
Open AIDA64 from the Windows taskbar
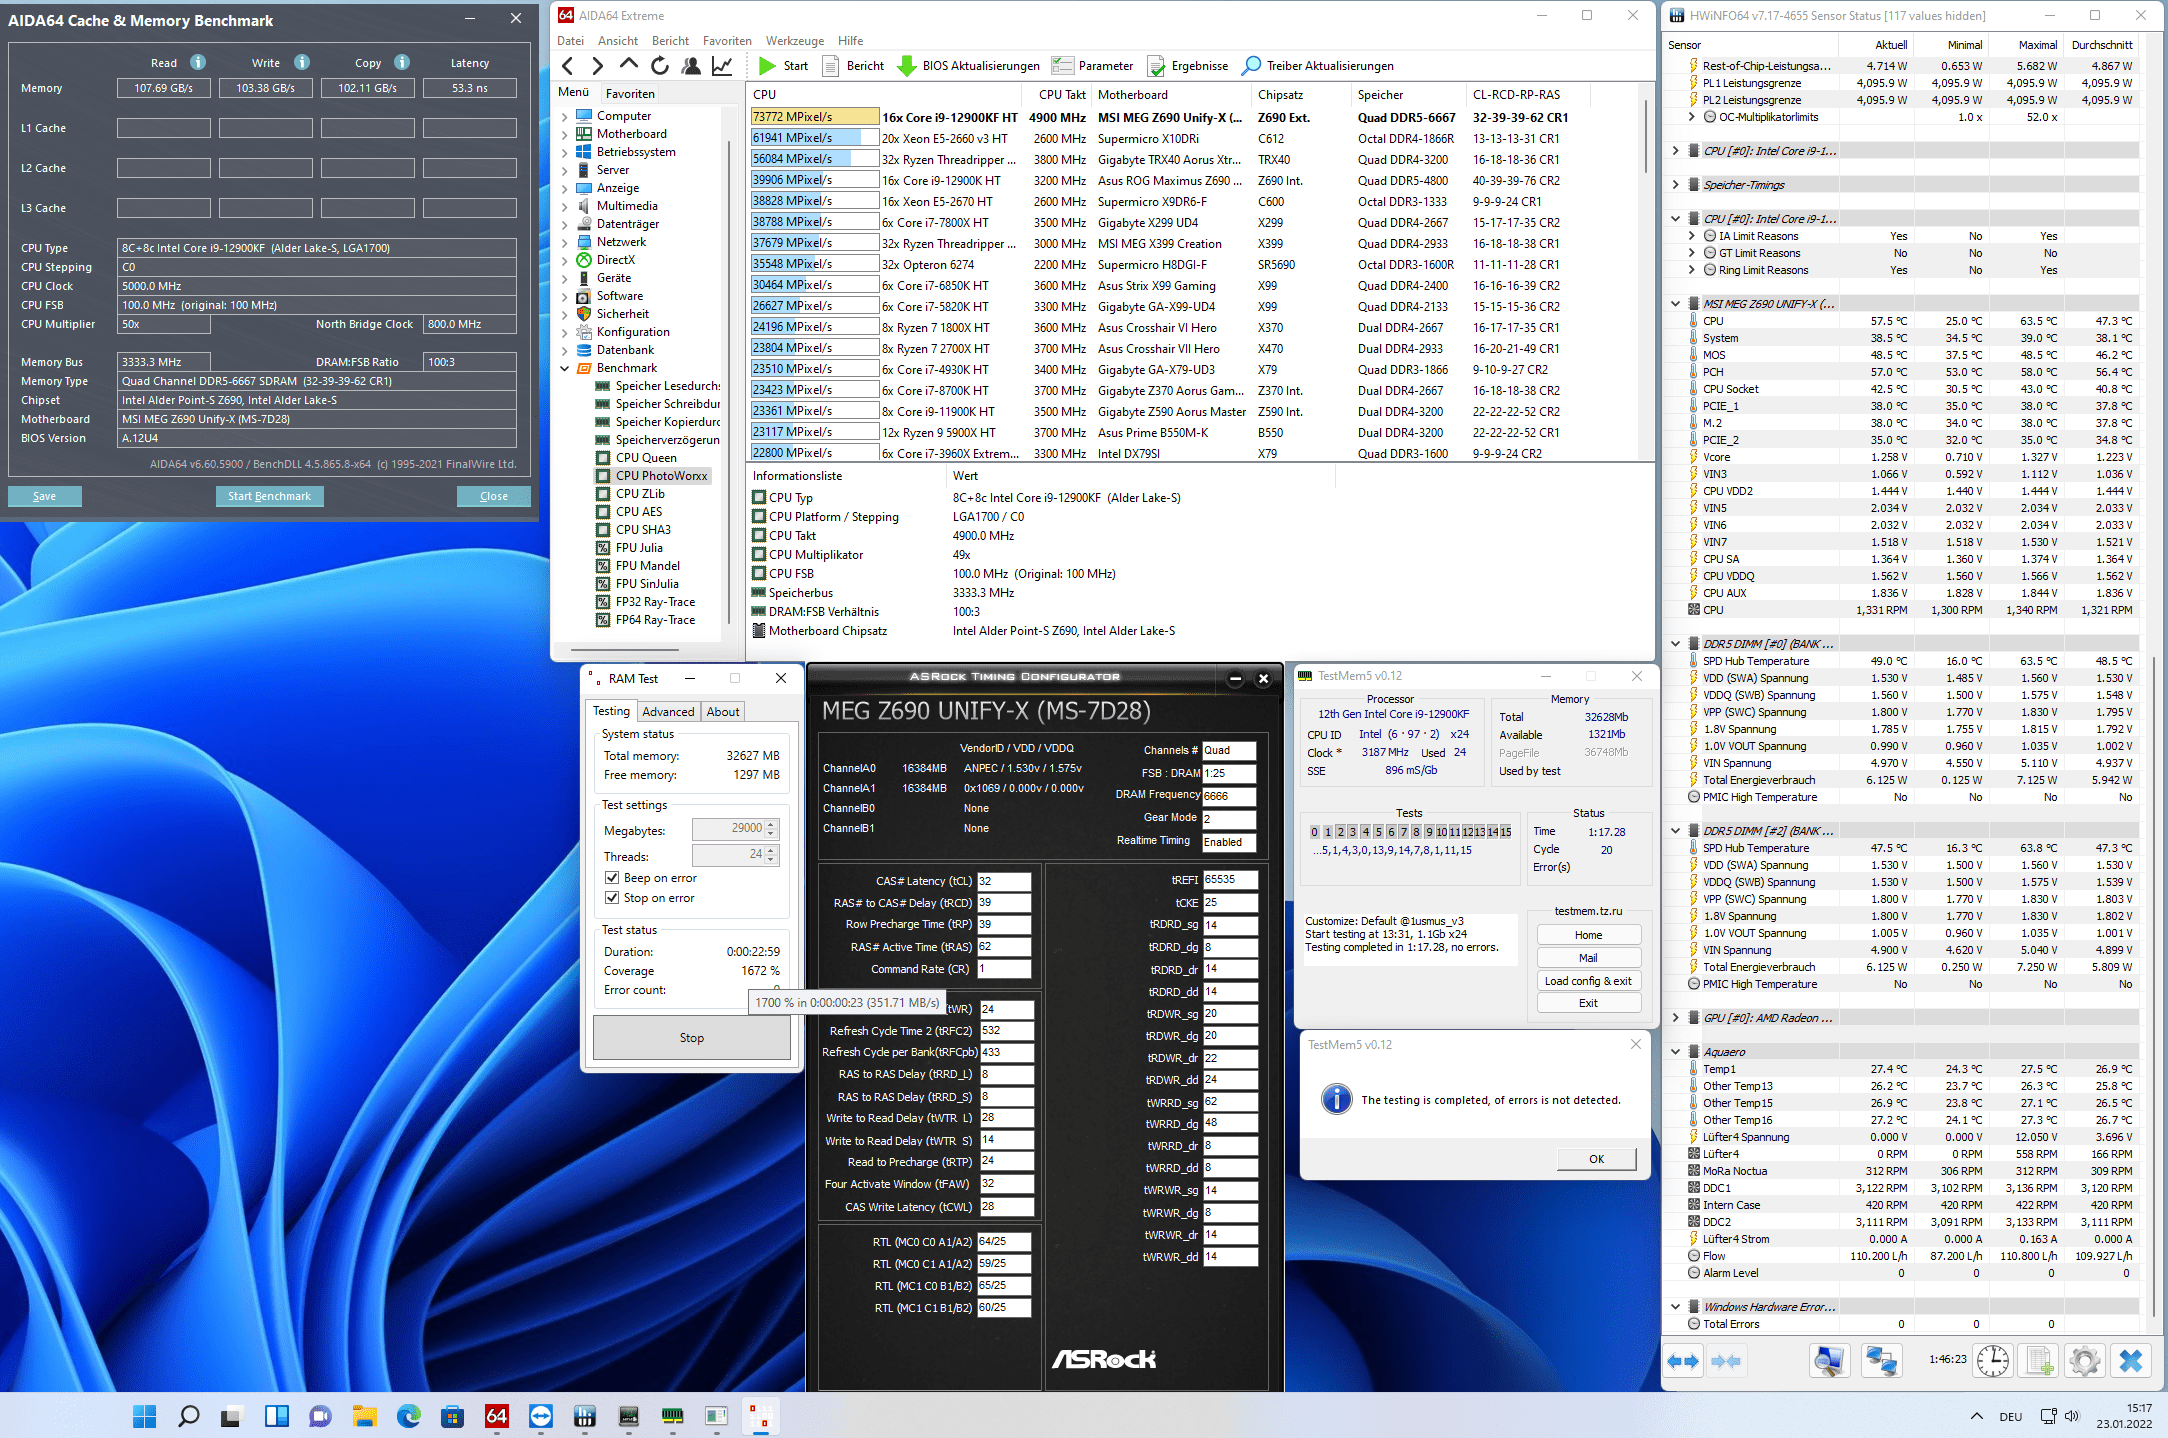tap(496, 1416)
